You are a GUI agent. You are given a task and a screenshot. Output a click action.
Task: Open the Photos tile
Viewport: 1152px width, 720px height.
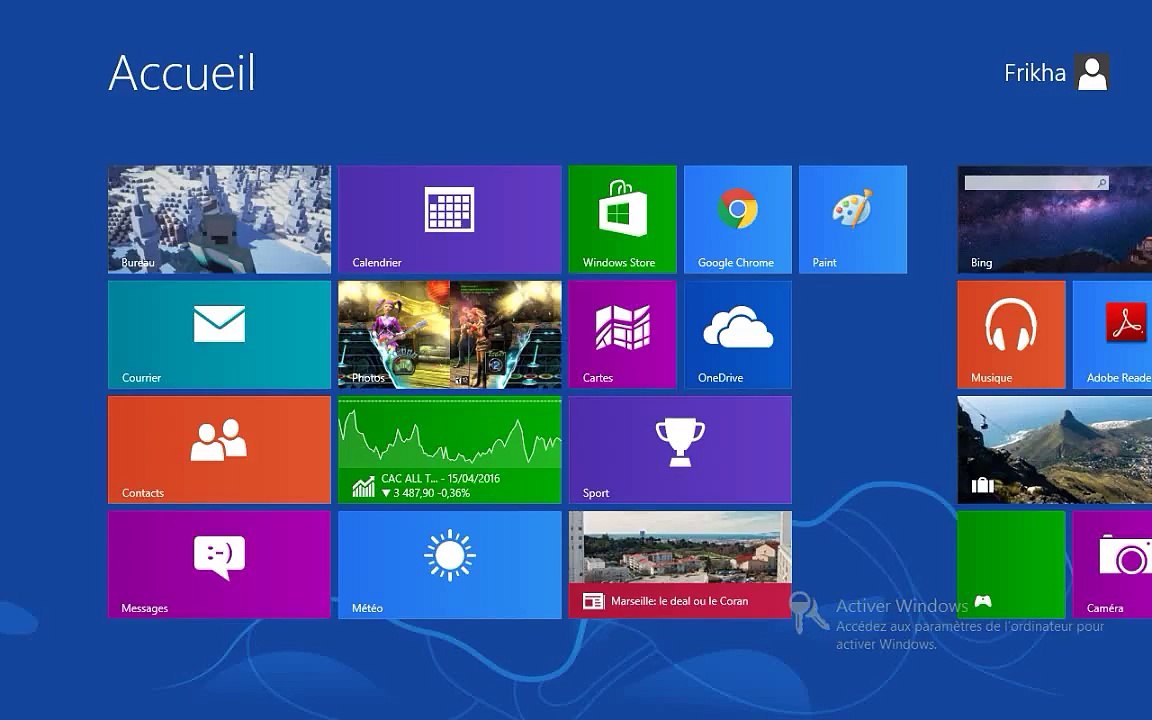coord(450,334)
